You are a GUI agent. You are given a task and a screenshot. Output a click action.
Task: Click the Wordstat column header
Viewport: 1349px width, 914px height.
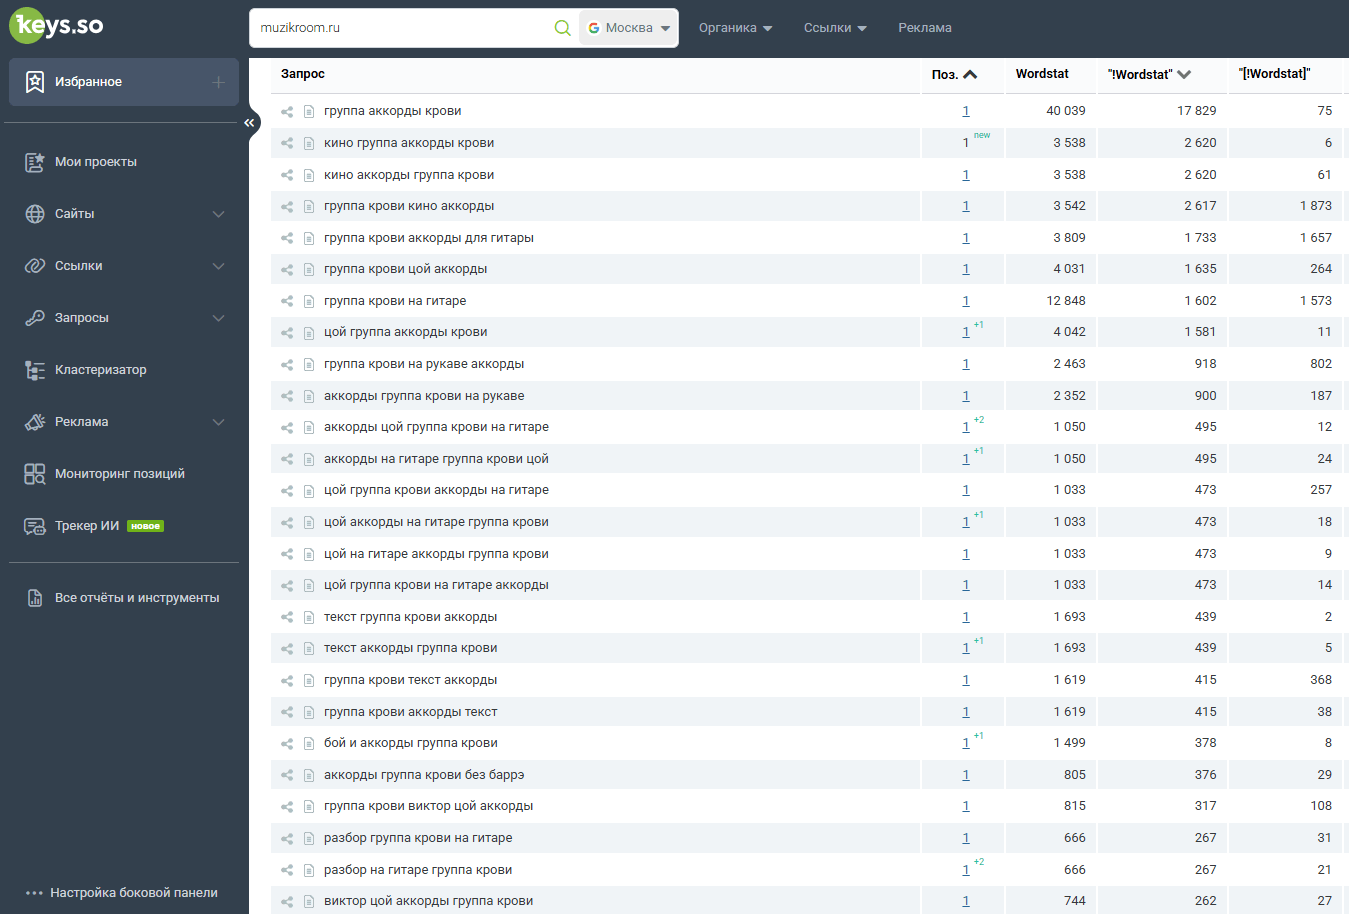click(1042, 74)
